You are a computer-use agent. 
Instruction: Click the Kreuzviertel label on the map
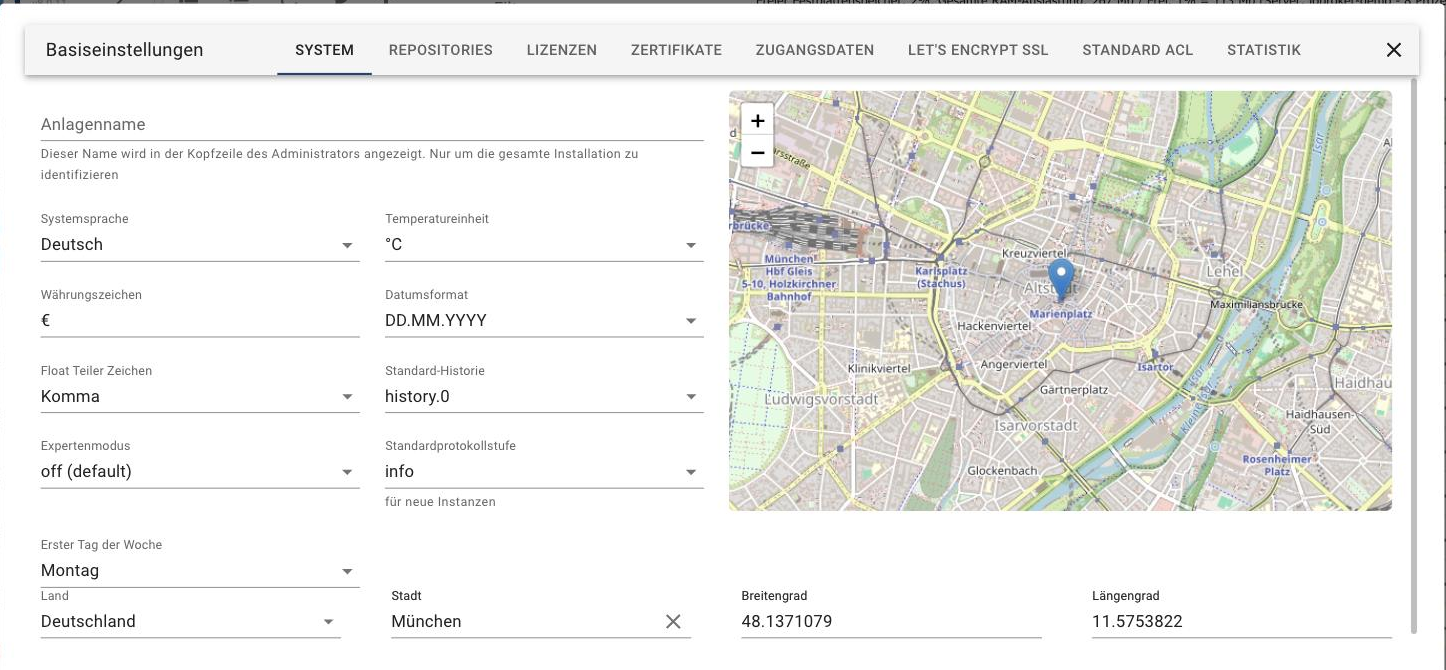click(x=1035, y=255)
